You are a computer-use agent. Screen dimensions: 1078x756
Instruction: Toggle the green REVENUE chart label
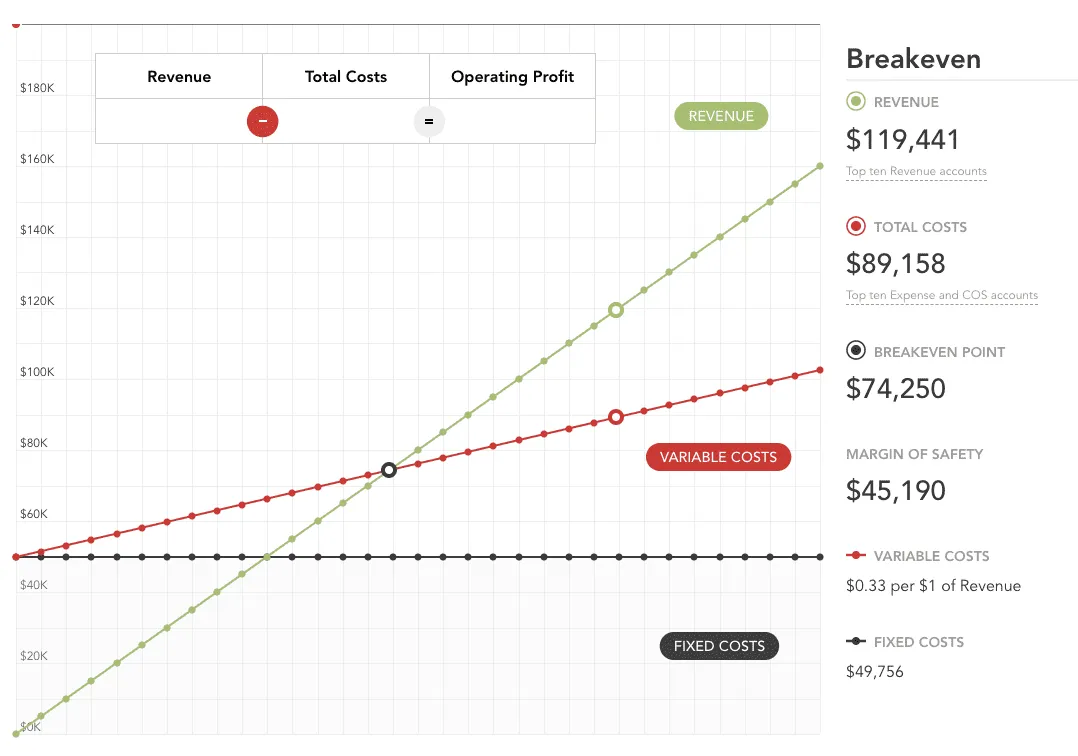pyautogui.click(x=721, y=116)
